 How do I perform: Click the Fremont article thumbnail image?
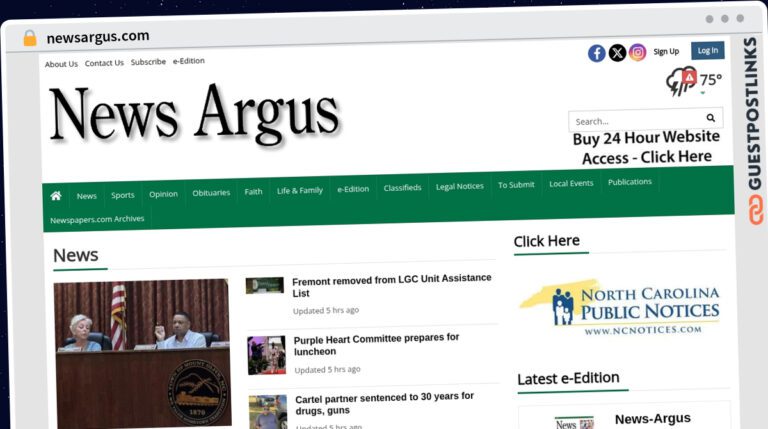(264, 286)
